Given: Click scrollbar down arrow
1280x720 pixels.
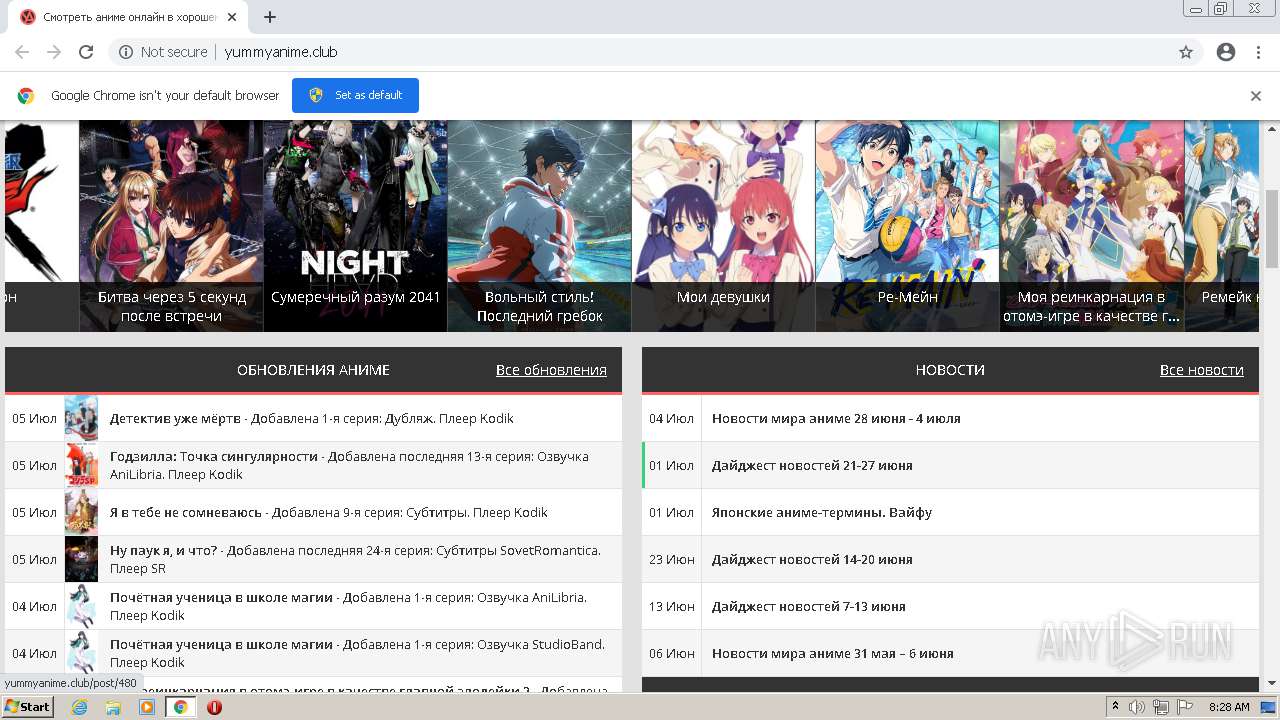Looking at the screenshot, I should pyautogui.click(x=1272, y=683).
